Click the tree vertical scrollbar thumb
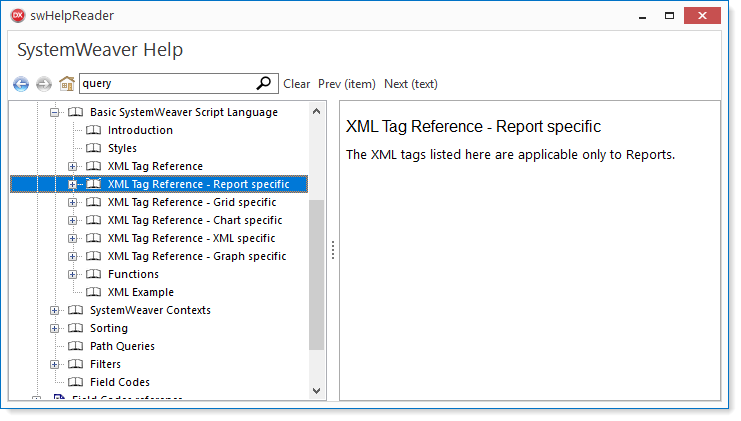Image resolution: width=741 pixels, height=421 pixels. tap(317, 275)
